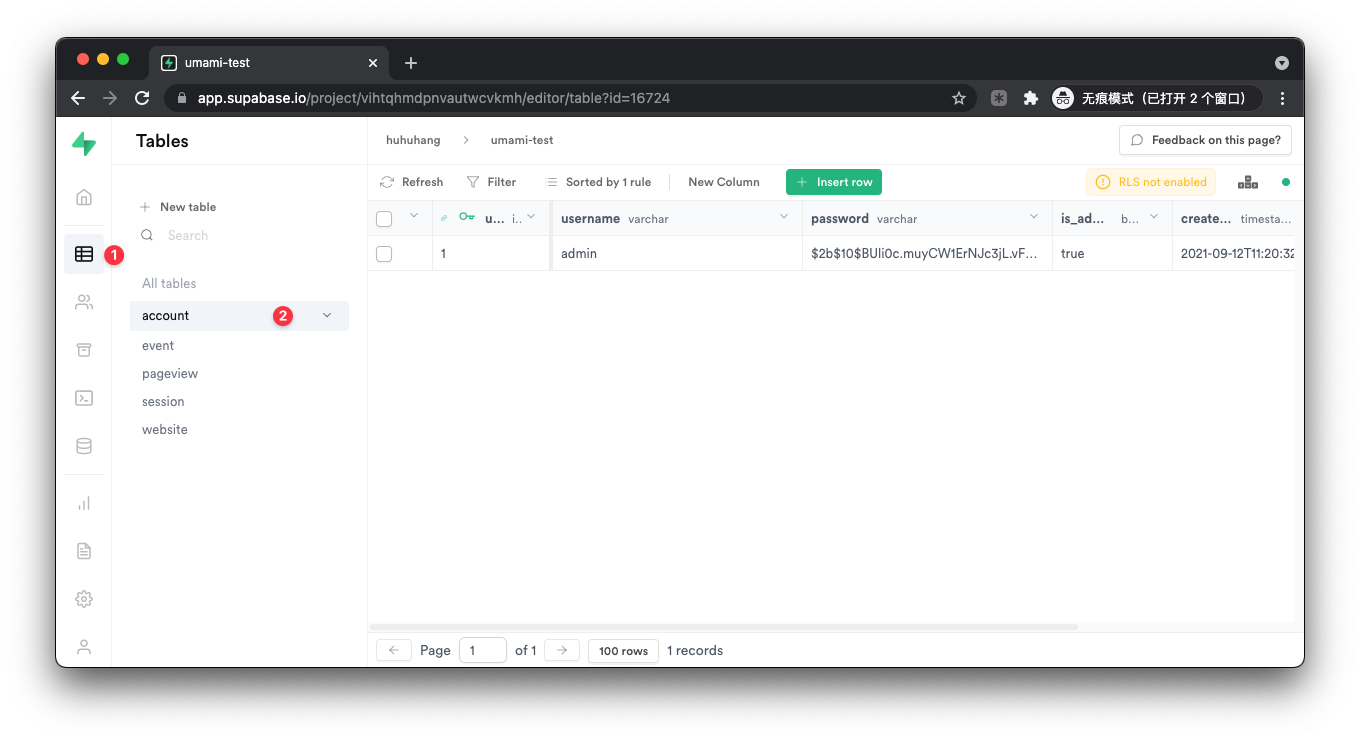Viewport: 1360px width, 741px height.
Task: Click the Supabase logo icon
Action: tap(84, 144)
